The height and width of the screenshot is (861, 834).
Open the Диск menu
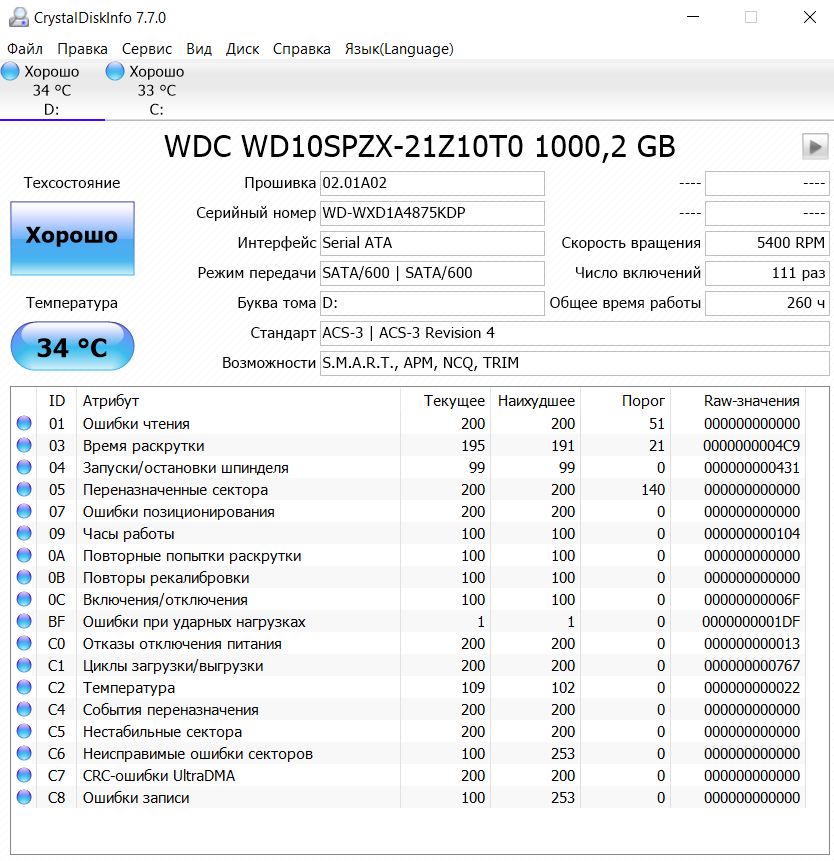[243, 49]
